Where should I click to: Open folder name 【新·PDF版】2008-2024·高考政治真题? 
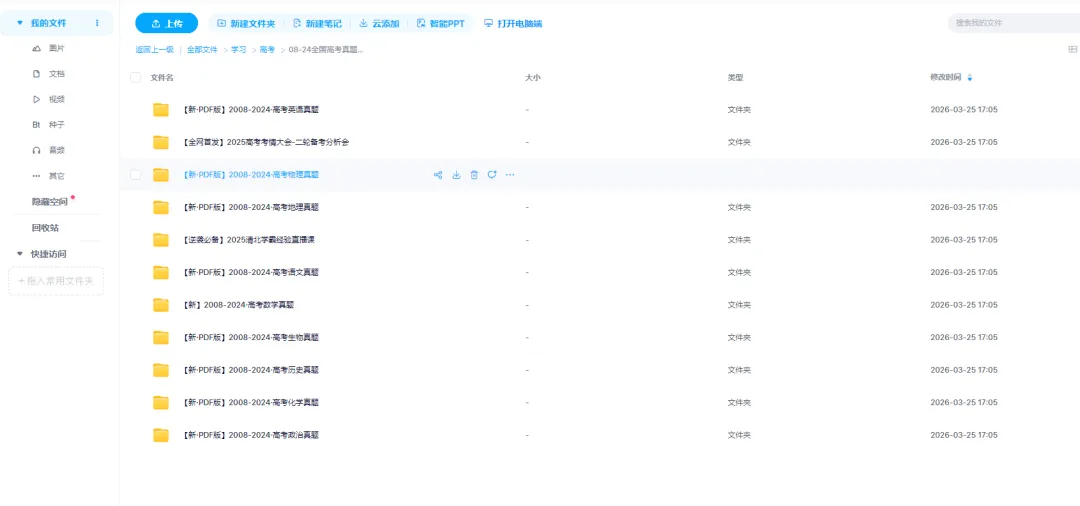pos(251,435)
